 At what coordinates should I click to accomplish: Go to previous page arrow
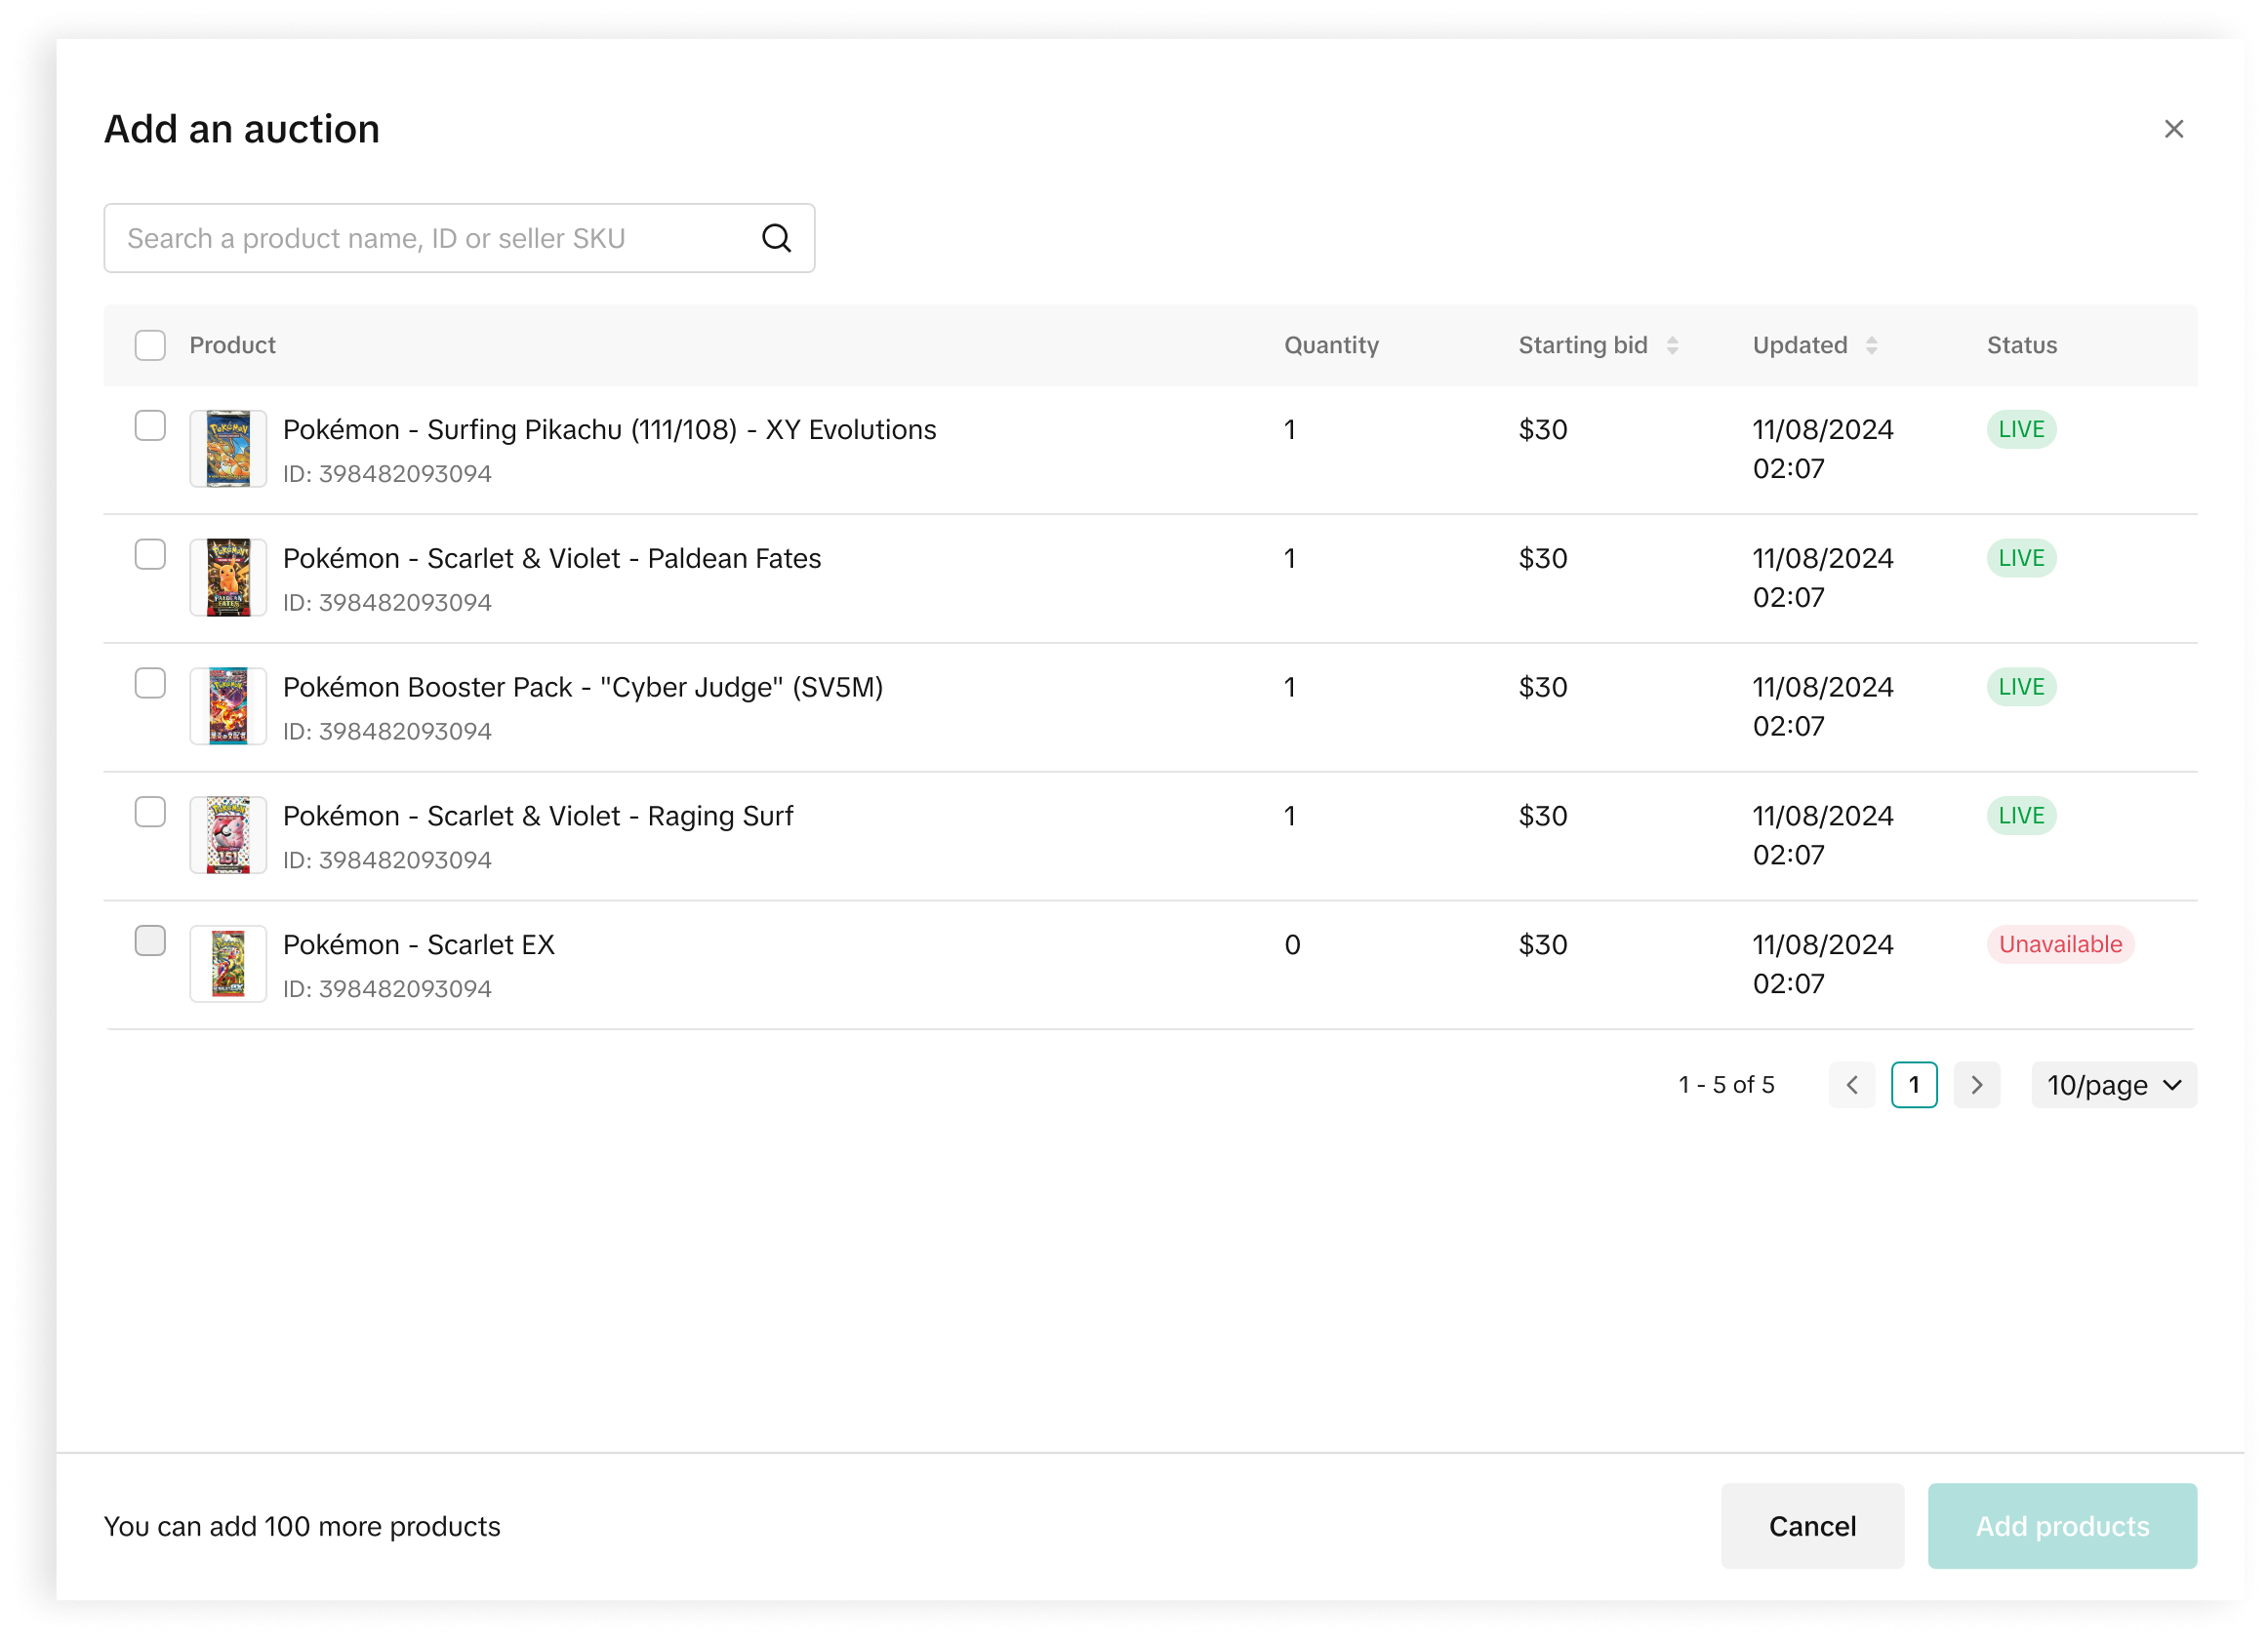tap(1851, 1085)
